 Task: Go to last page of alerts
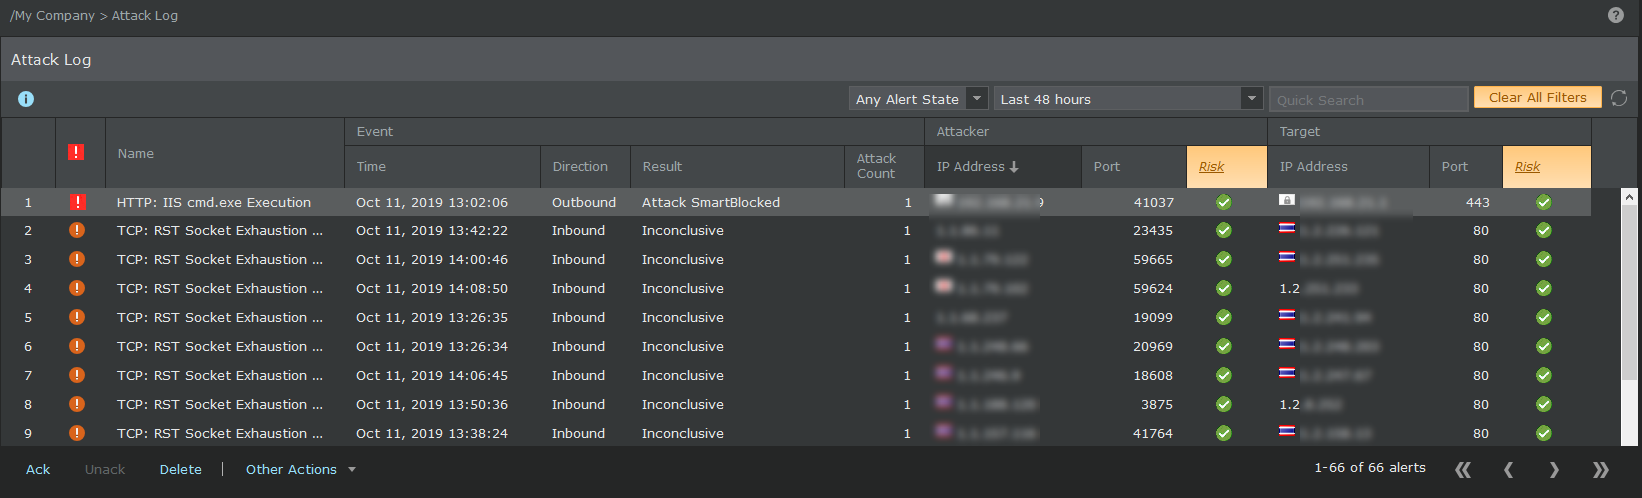pyautogui.click(x=1600, y=469)
